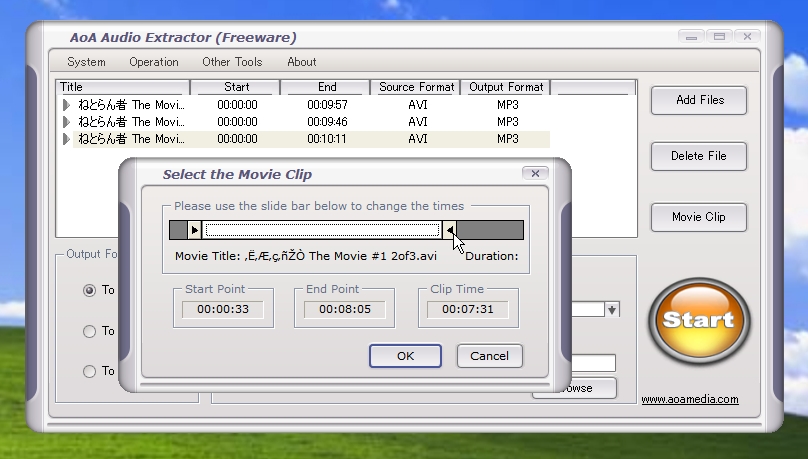Click inside the selected slide bar range
This screenshot has width=808, height=459.
tap(322, 230)
